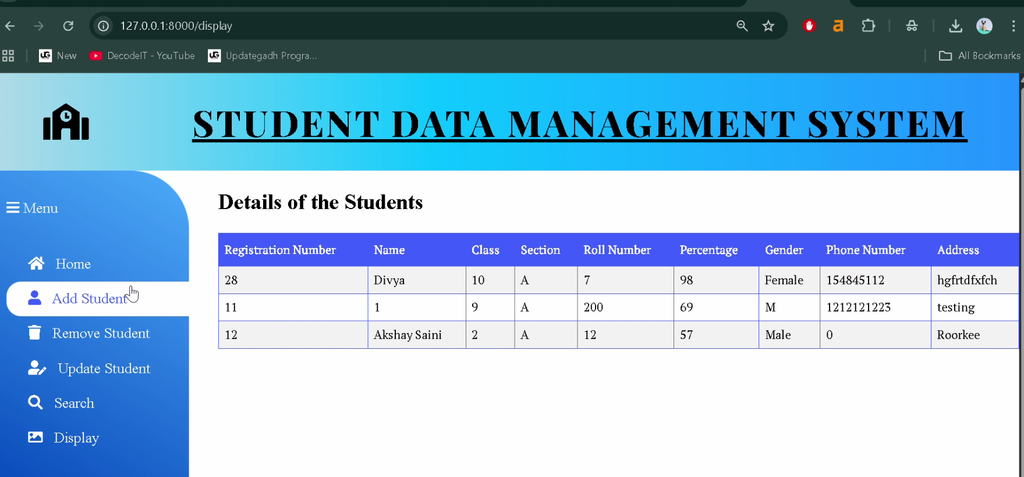This screenshot has height=477, width=1024.
Task: Click the Remove Student trash icon
Action: coord(35,333)
